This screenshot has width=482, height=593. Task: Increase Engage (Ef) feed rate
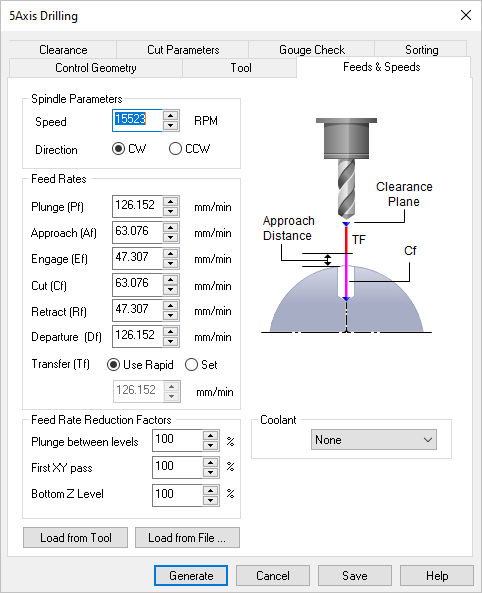171,254
